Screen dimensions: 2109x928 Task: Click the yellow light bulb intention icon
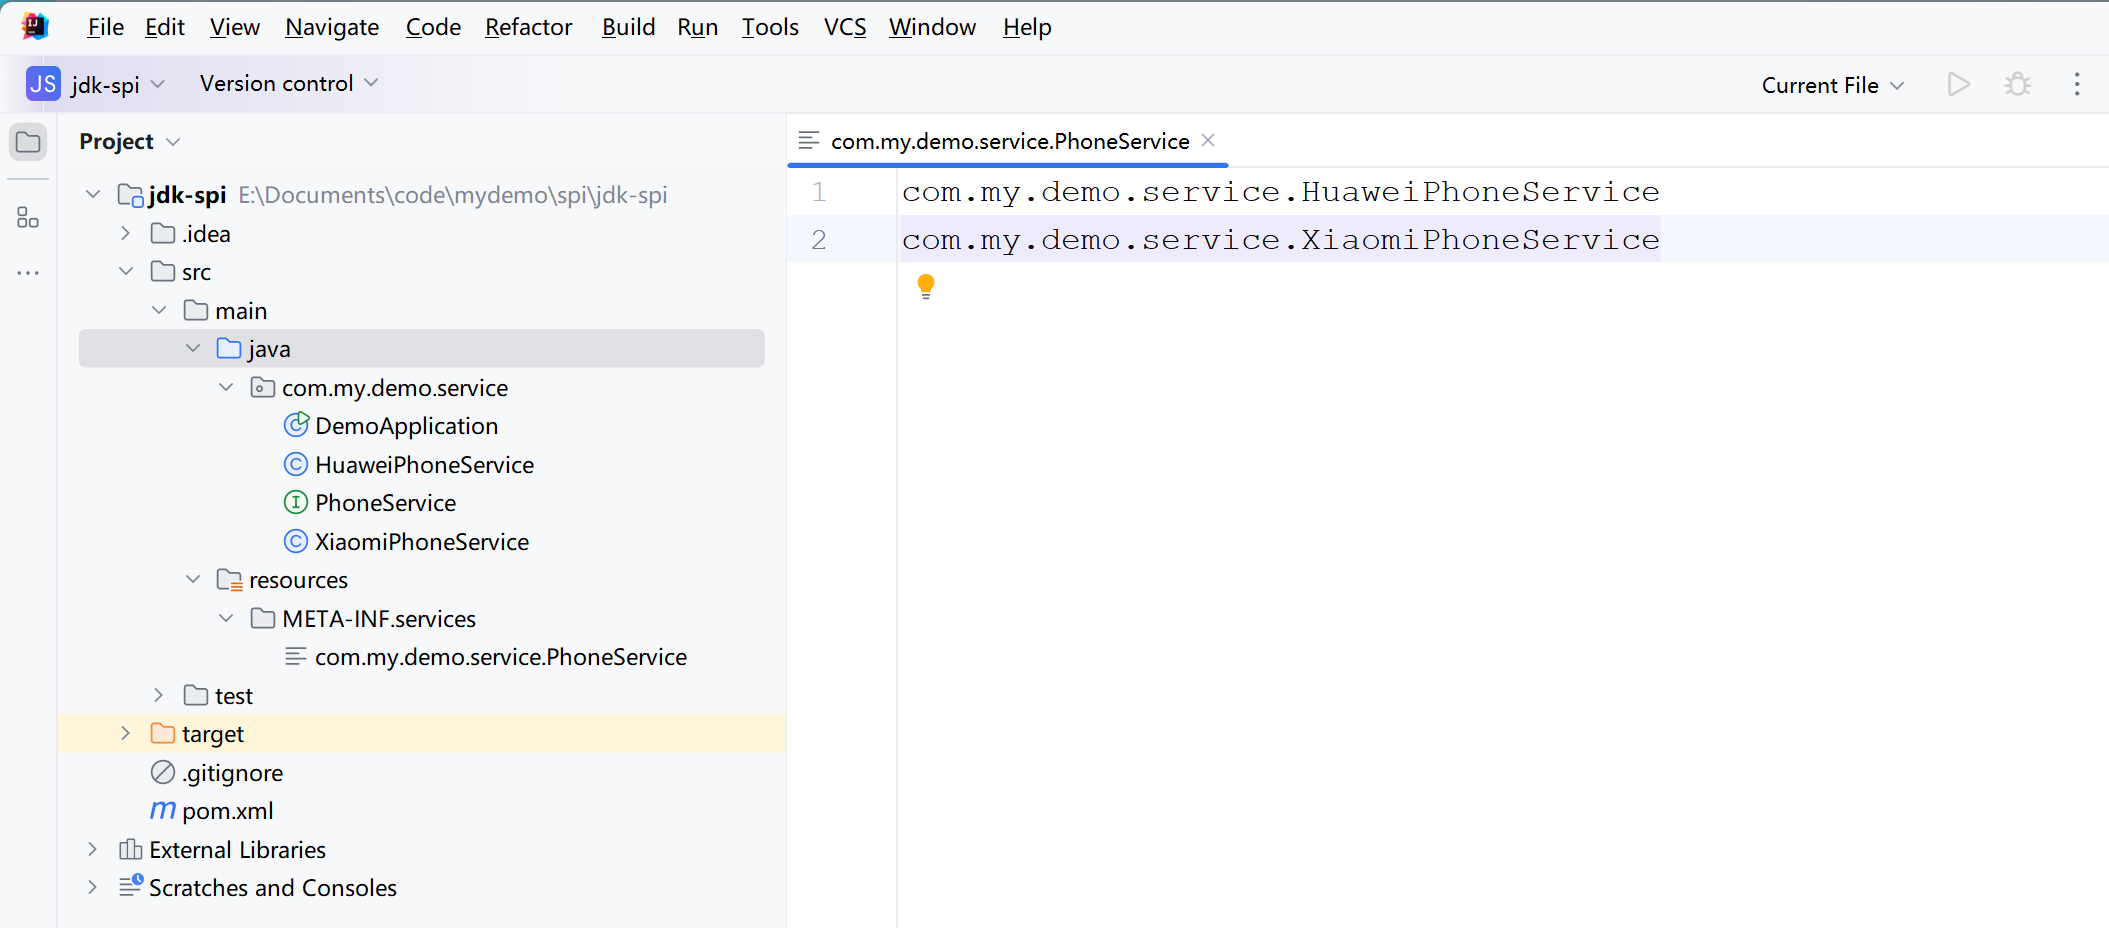point(925,287)
